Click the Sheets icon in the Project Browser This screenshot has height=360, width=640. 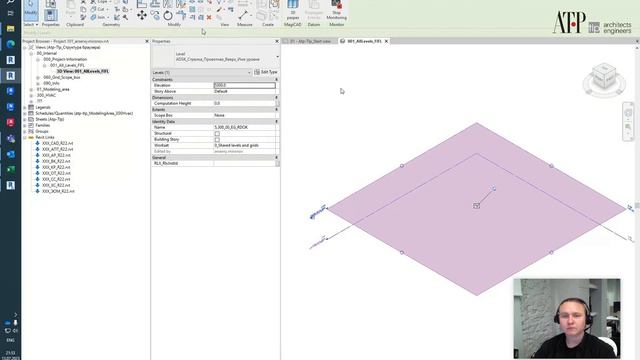click(x=31, y=119)
